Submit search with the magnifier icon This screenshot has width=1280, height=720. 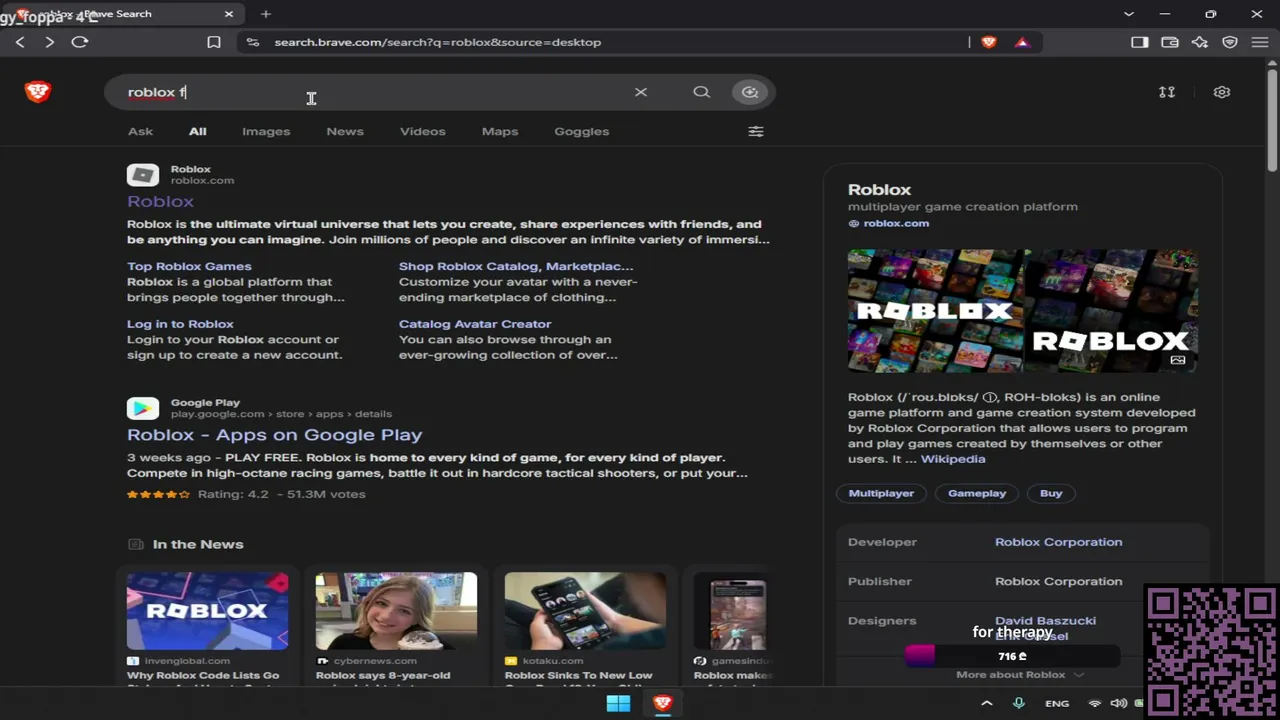tap(701, 92)
